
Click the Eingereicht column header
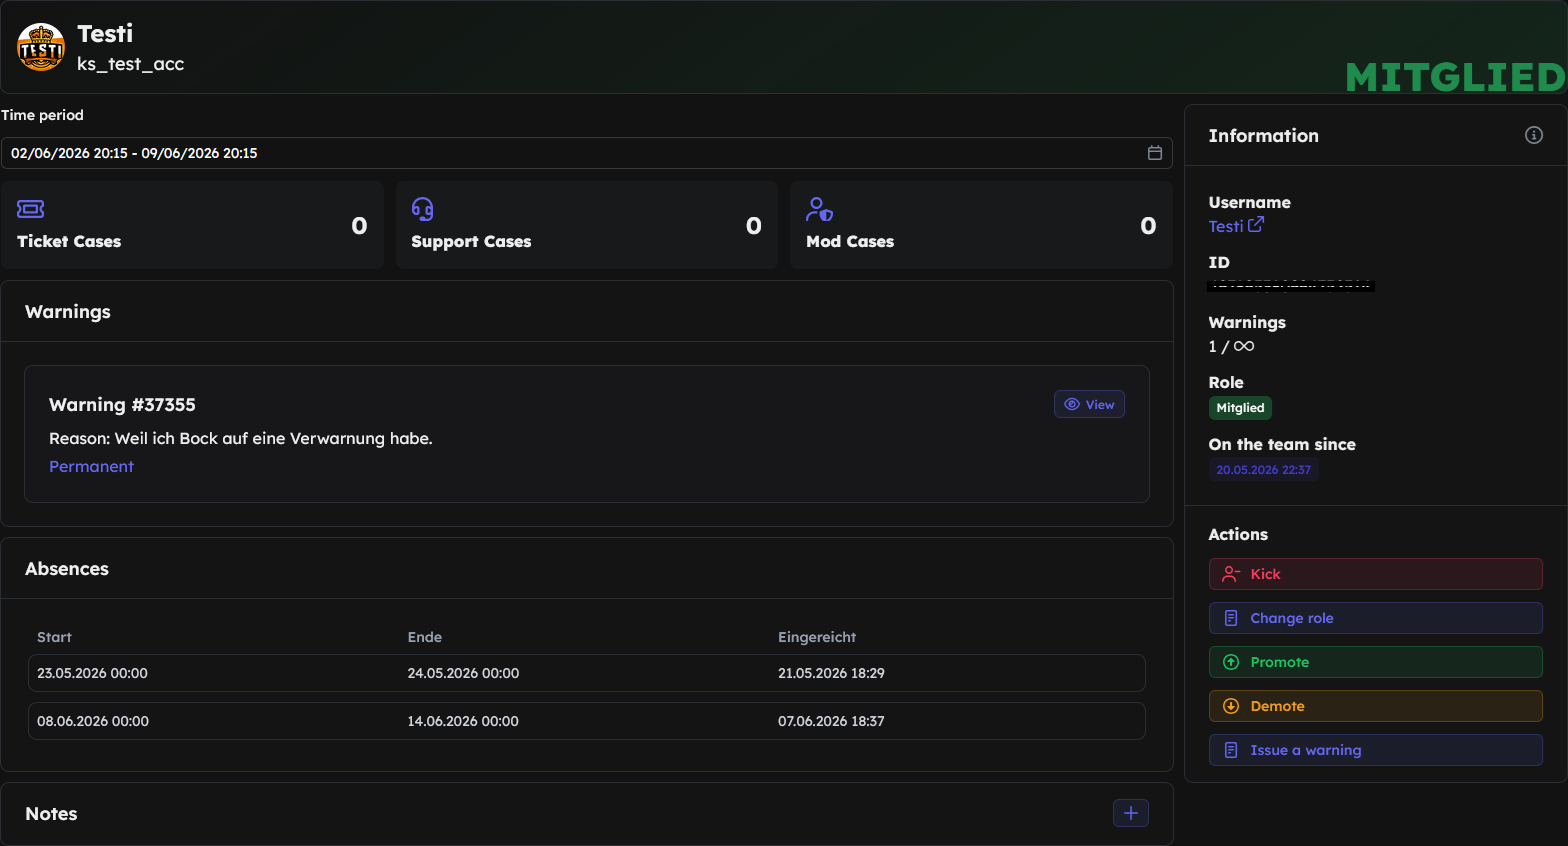coord(817,637)
